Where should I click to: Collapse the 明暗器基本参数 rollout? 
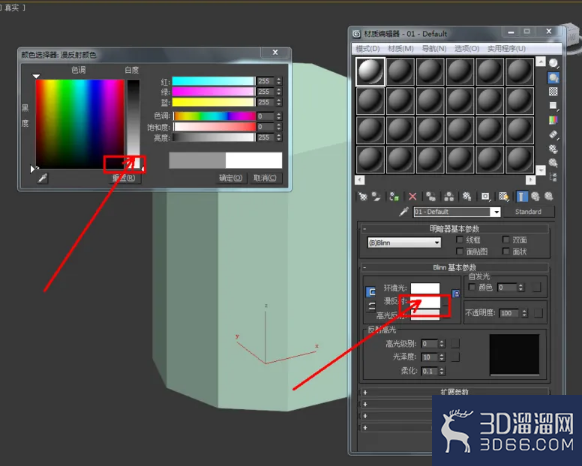[454, 228]
